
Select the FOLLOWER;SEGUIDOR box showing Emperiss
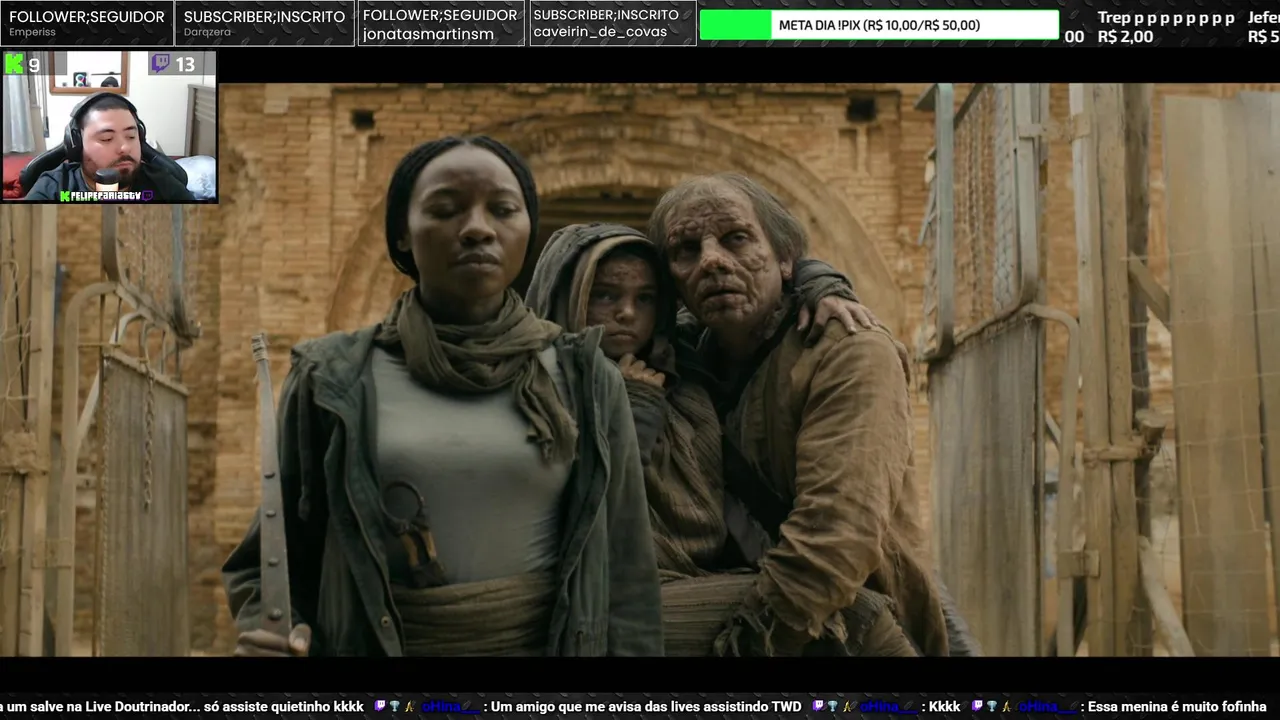click(87, 23)
